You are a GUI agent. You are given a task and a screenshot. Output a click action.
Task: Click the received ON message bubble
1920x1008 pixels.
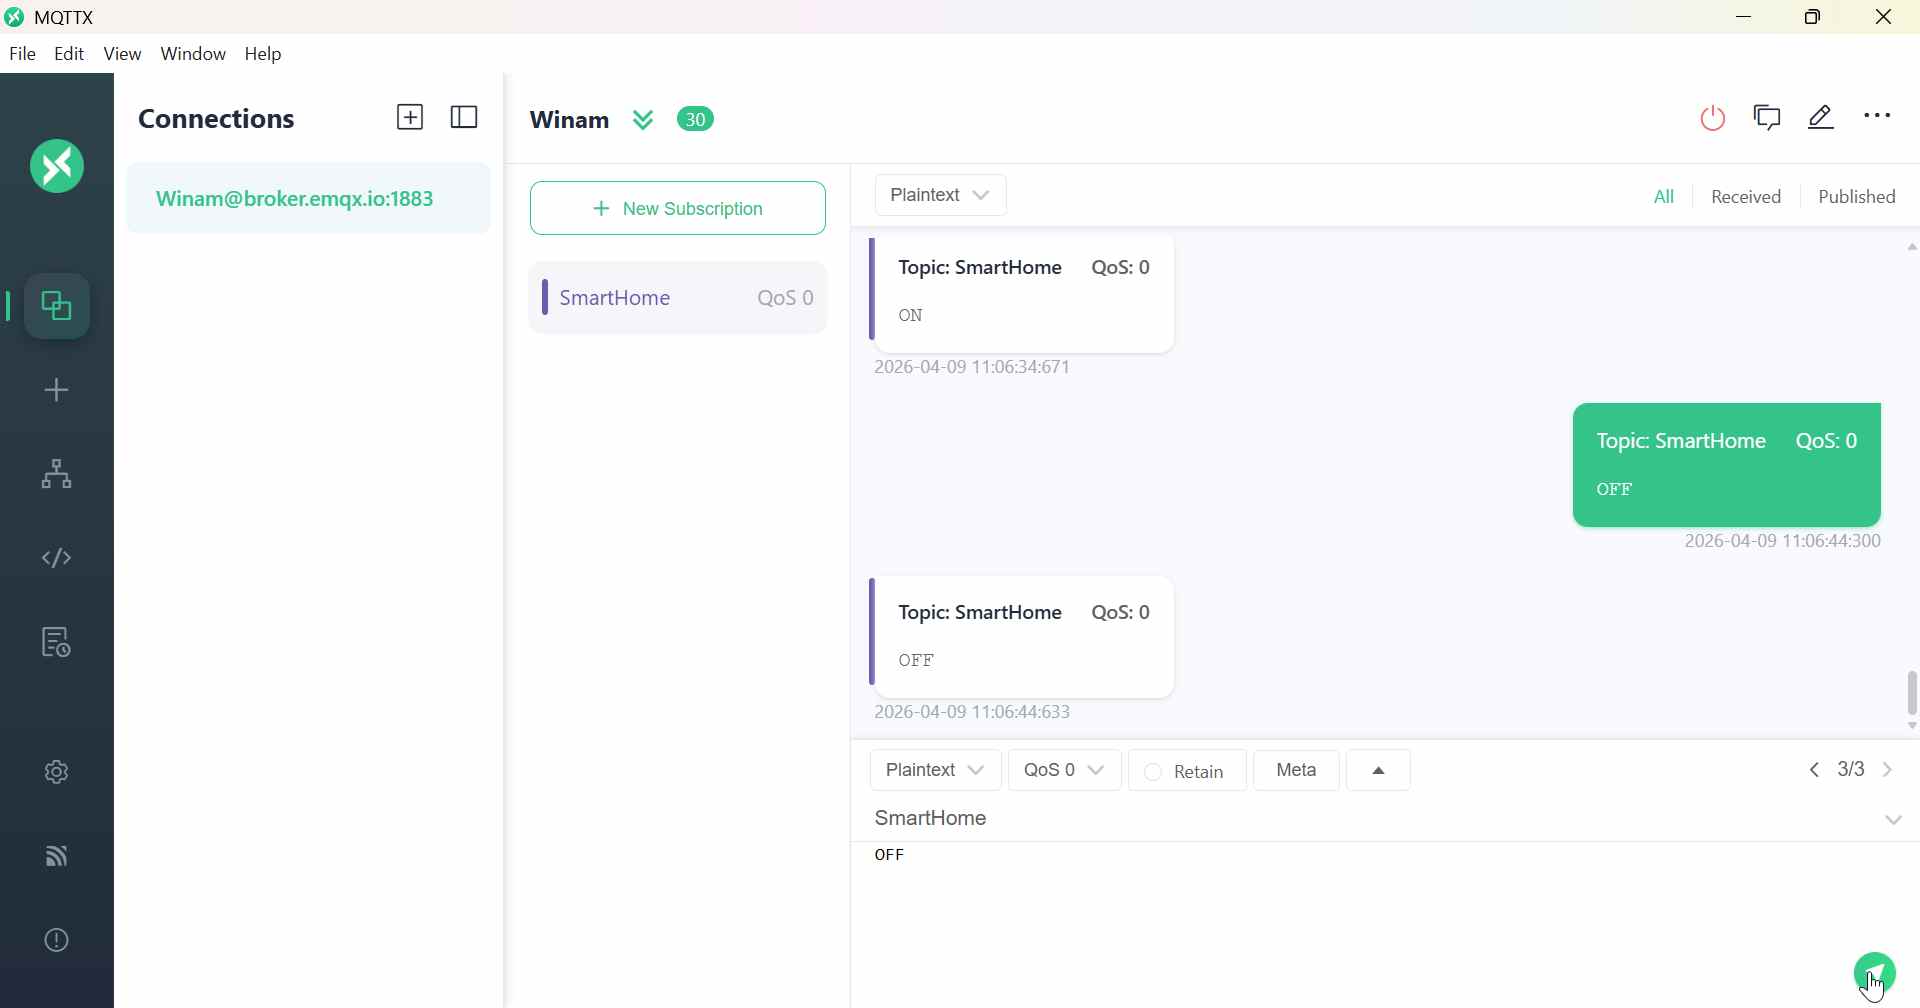coord(1023,293)
